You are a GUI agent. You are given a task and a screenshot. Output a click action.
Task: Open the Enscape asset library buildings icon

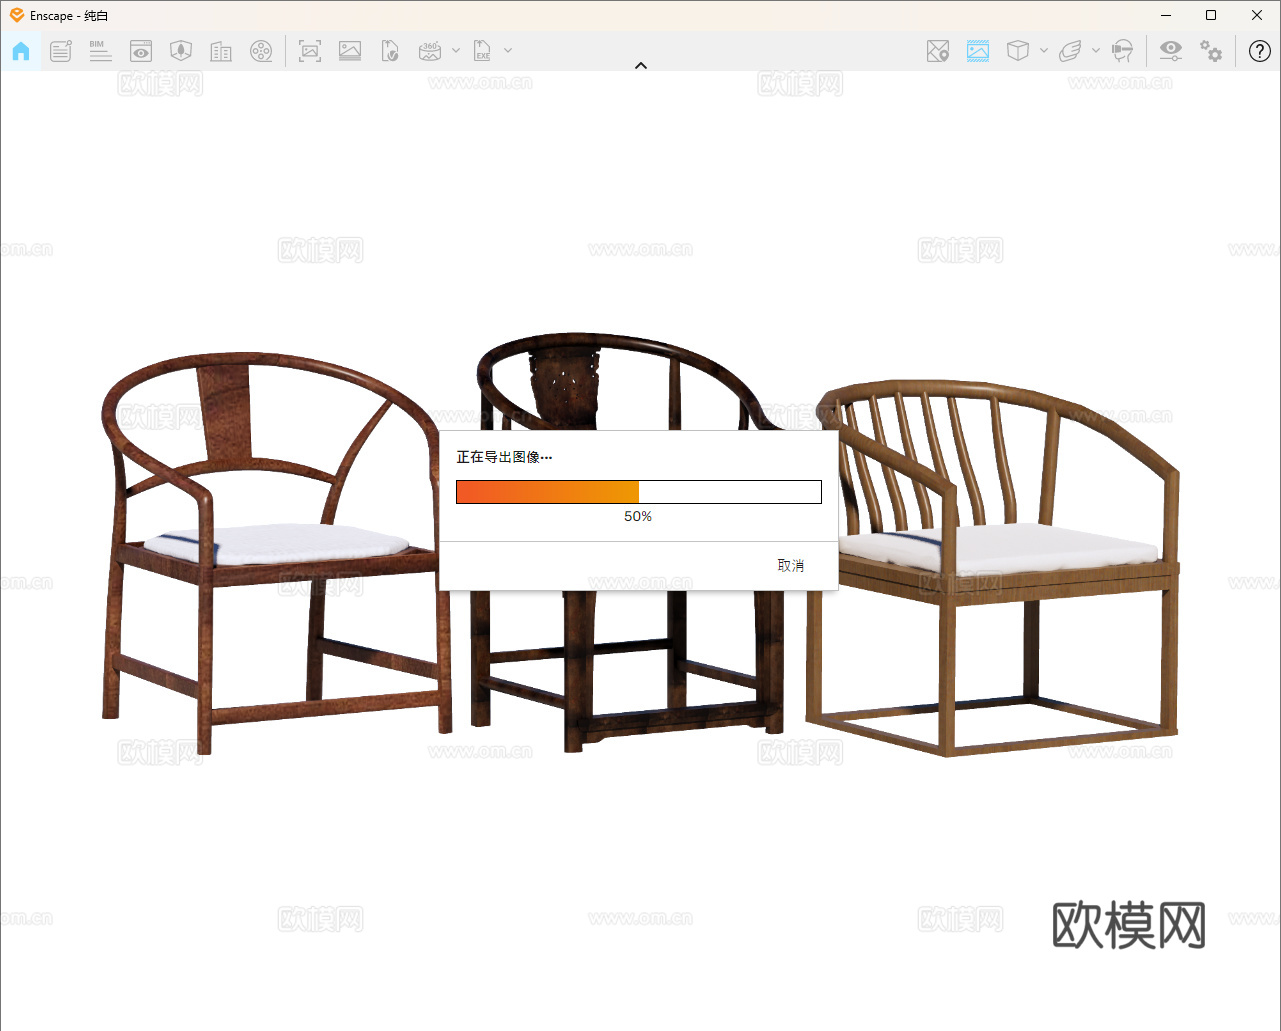(221, 51)
